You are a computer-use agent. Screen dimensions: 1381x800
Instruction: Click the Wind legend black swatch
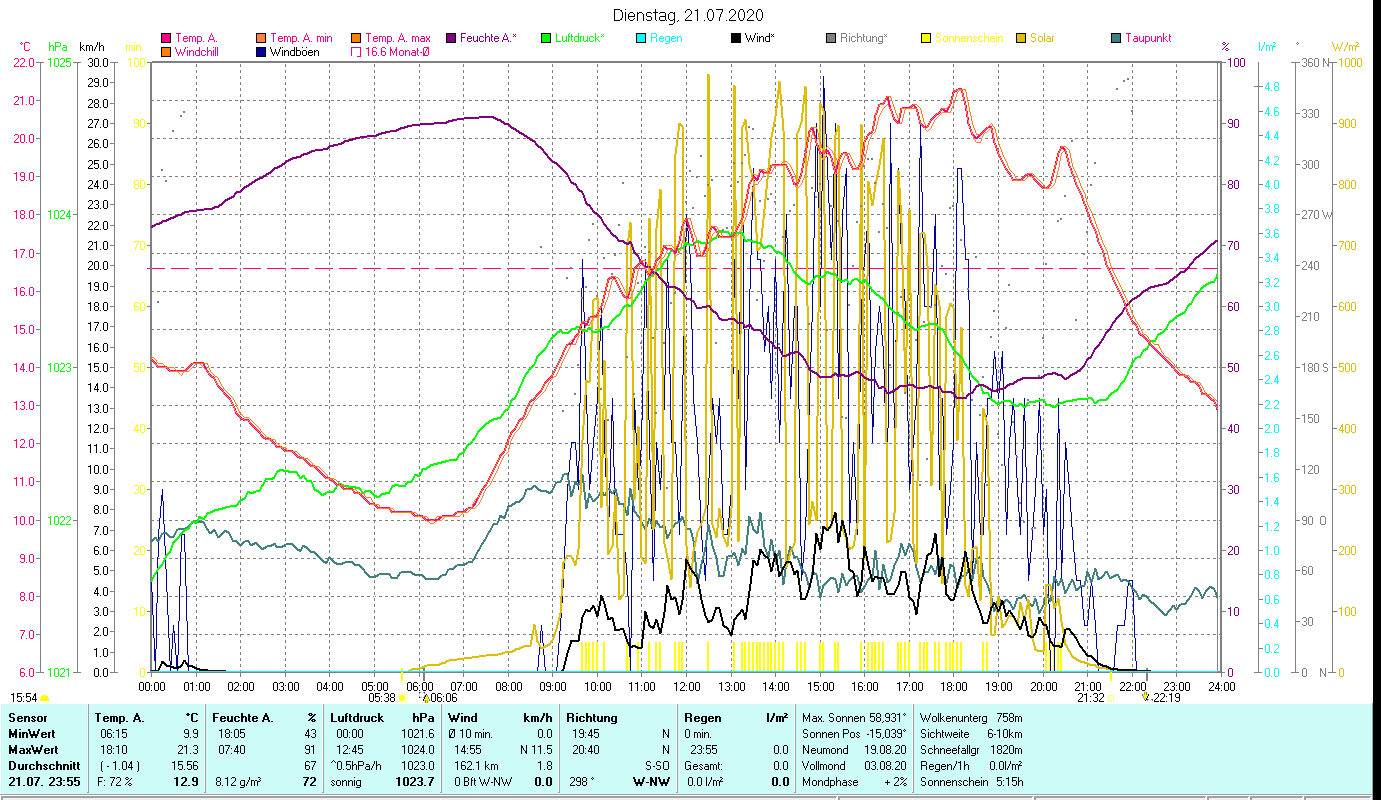tap(736, 39)
